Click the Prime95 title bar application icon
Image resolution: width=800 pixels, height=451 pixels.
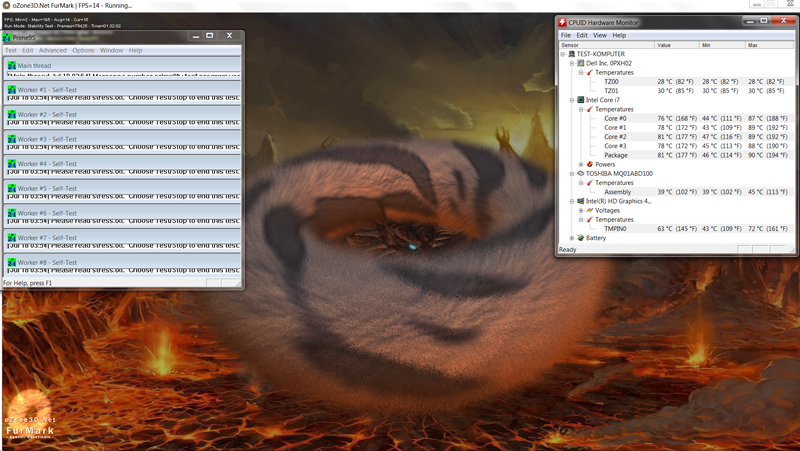coord(7,37)
